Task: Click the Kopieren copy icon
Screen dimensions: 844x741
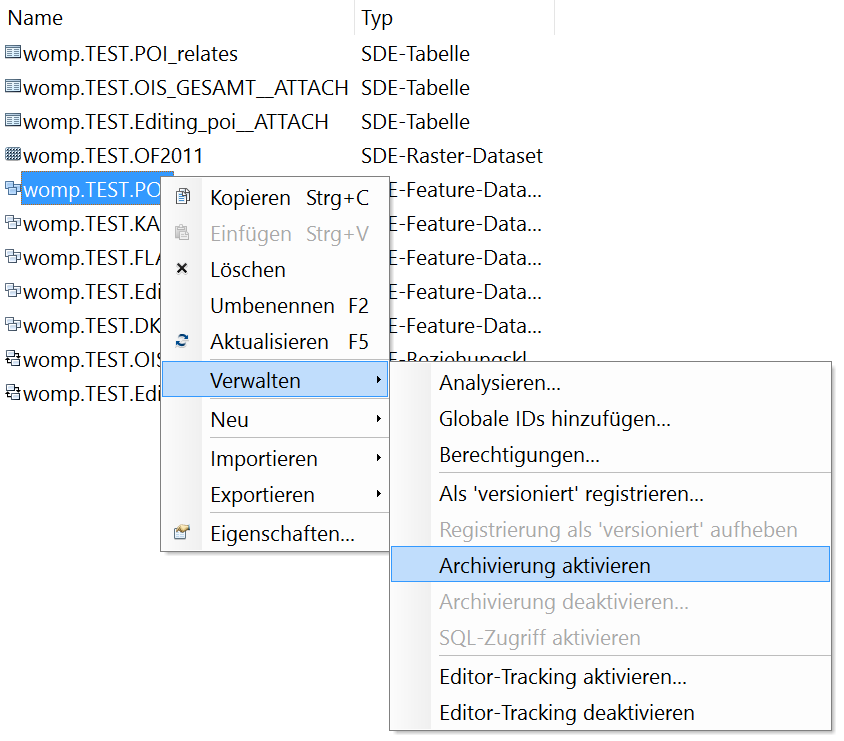Action: 184,198
